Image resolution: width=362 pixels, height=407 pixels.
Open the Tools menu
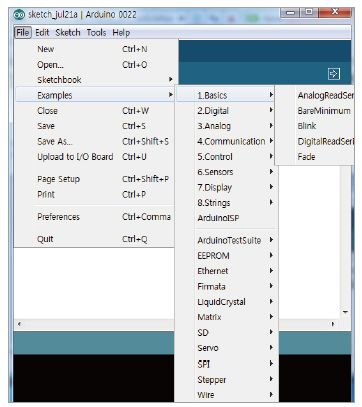click(96, 33)
